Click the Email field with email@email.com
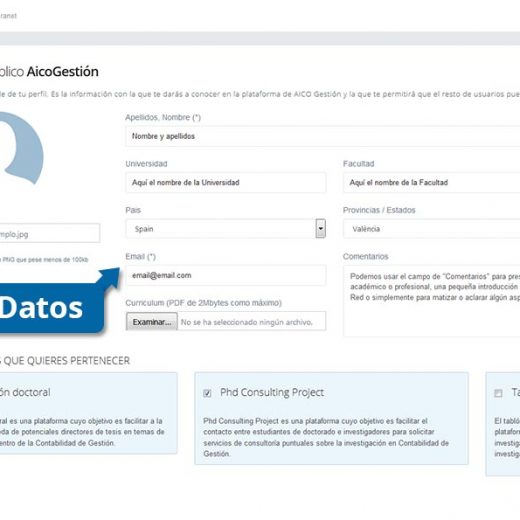Viewport: 520px width, 520px height. click(226, 275)
